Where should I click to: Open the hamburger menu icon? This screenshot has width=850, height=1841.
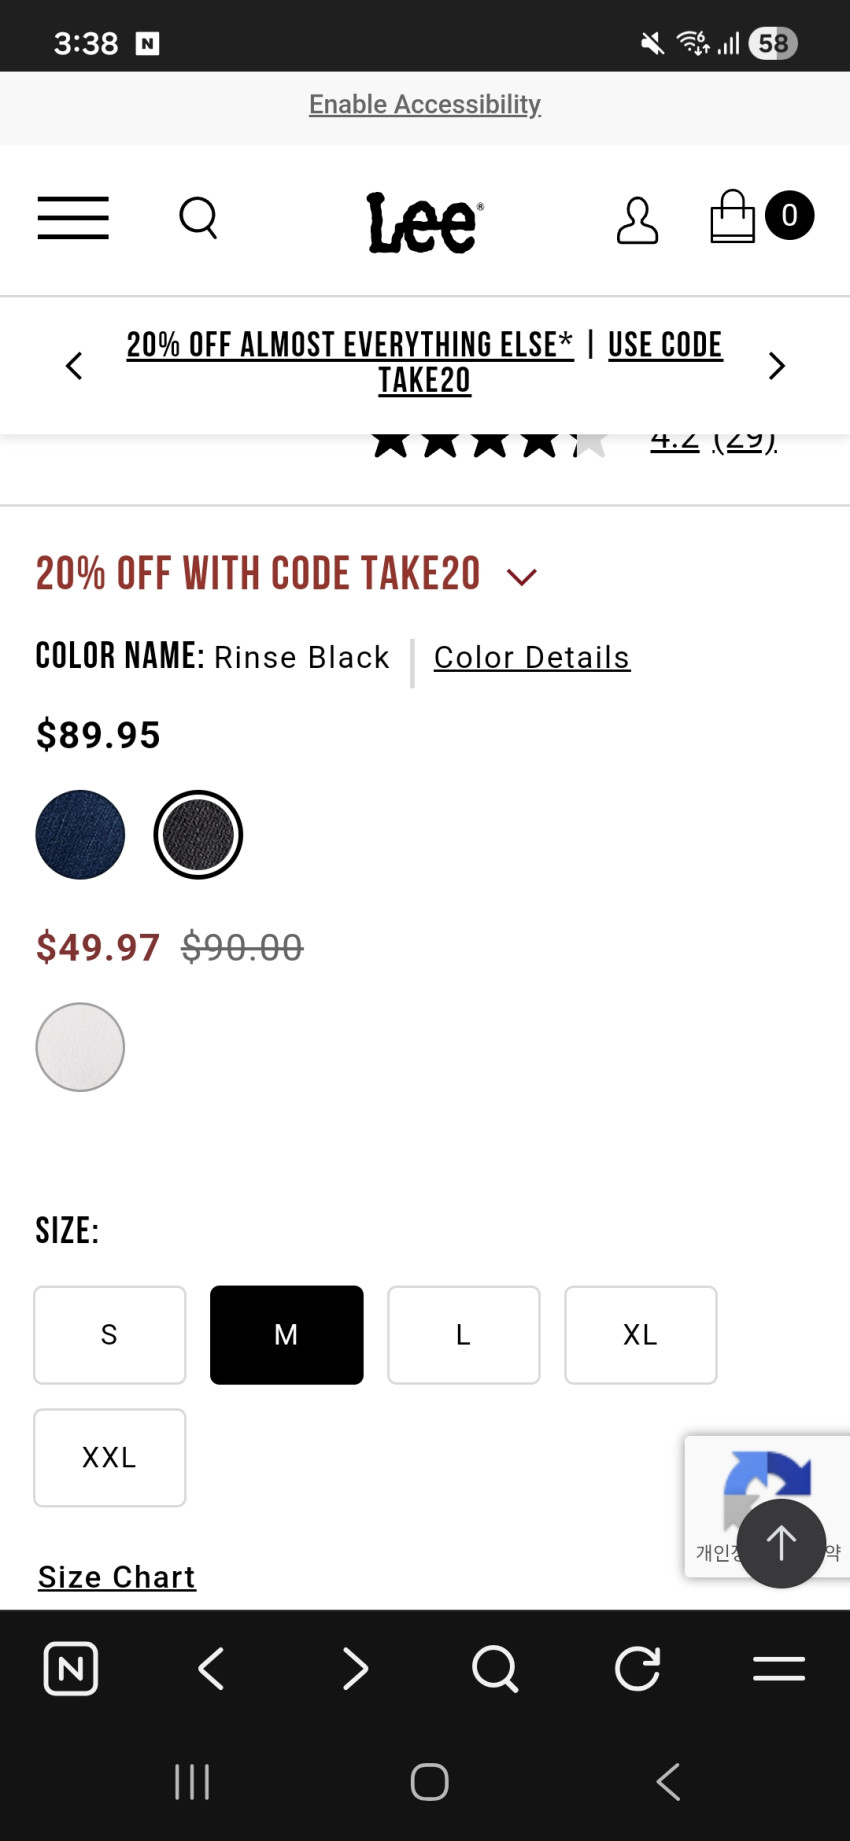pos(73,218)
